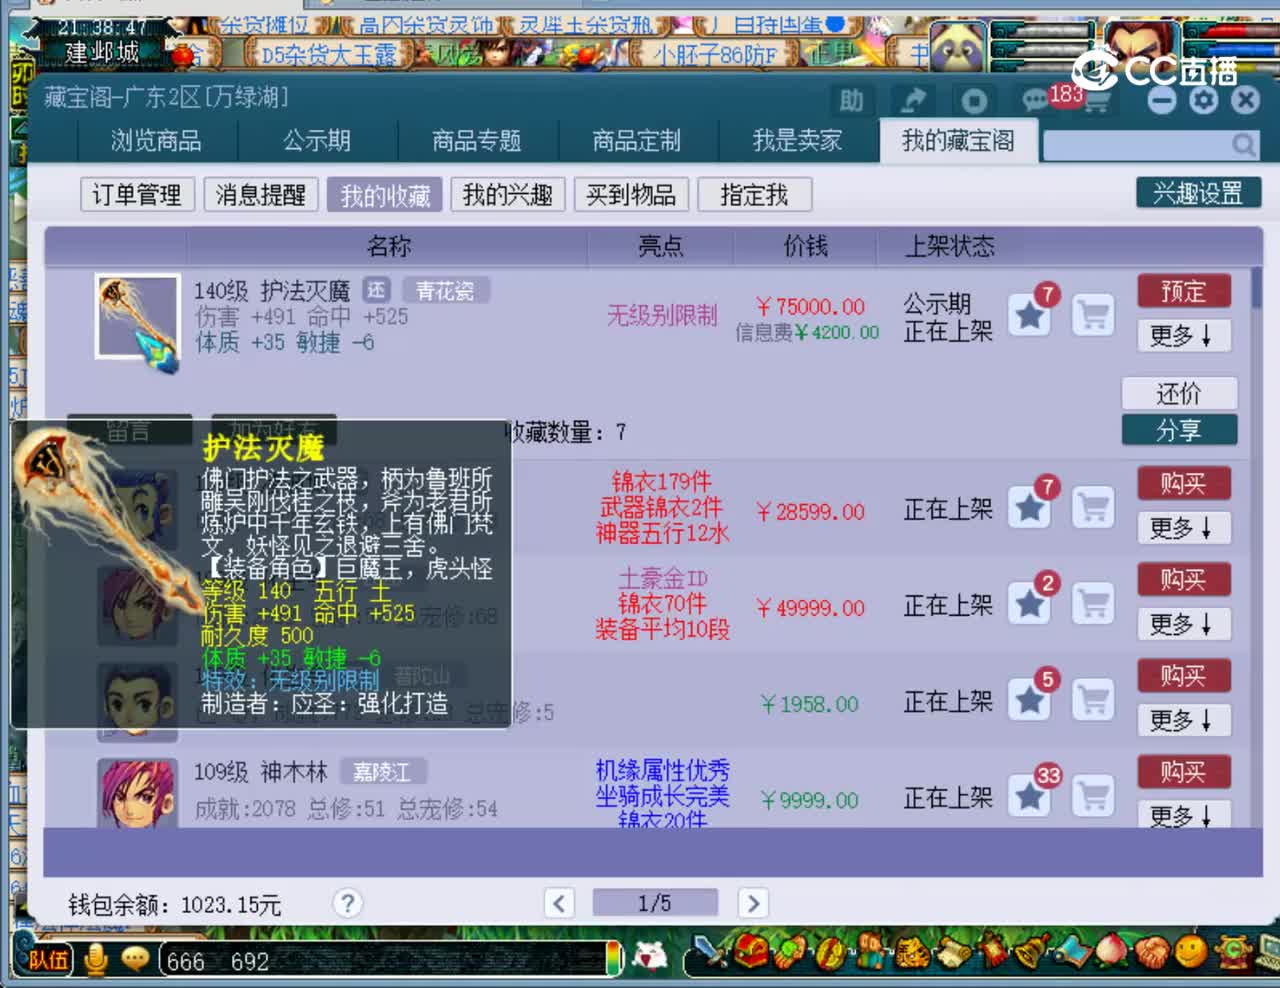Click the white pet face icon in bottom bar
Screen dimensions: 1280x988
[651, 957]
